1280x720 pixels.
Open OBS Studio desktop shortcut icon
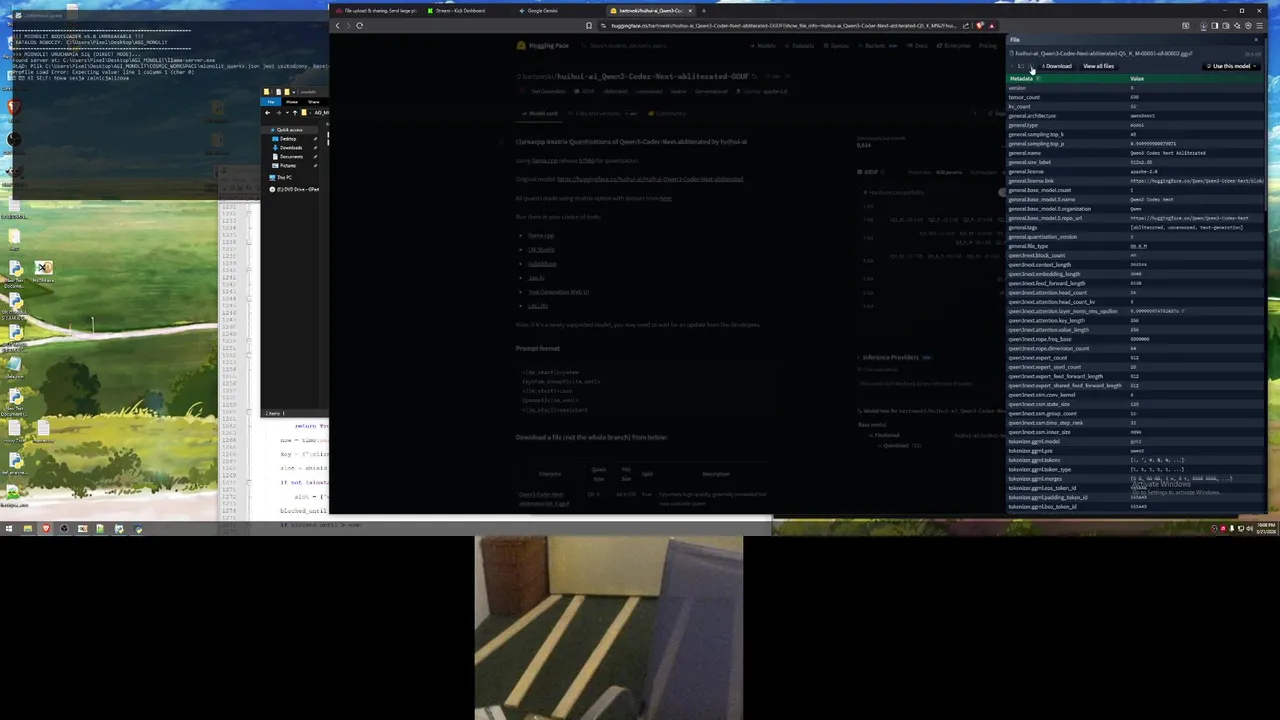pos(13,140)
